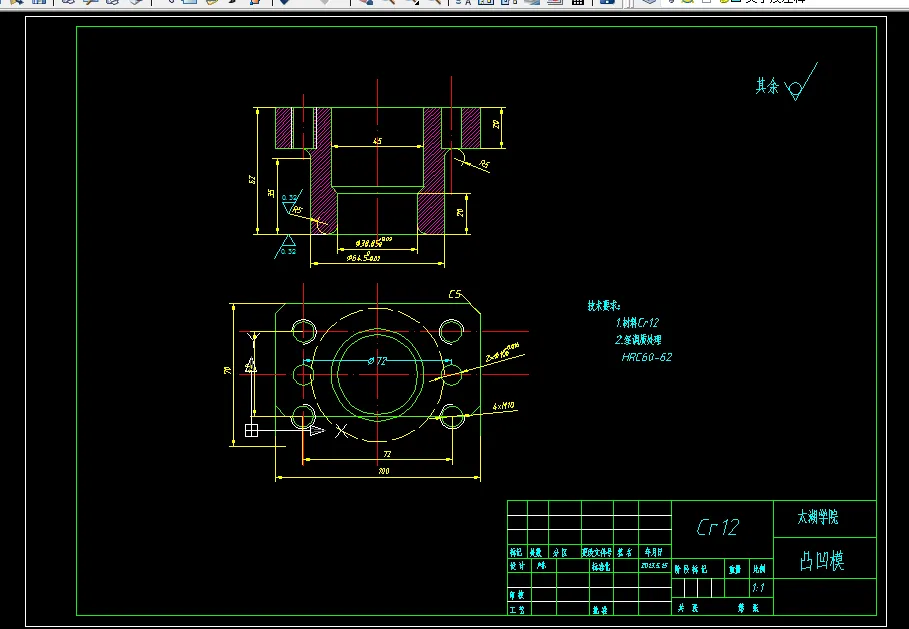Select the 4×M10 thread callout
909x629 pixels.
point(503,406)
